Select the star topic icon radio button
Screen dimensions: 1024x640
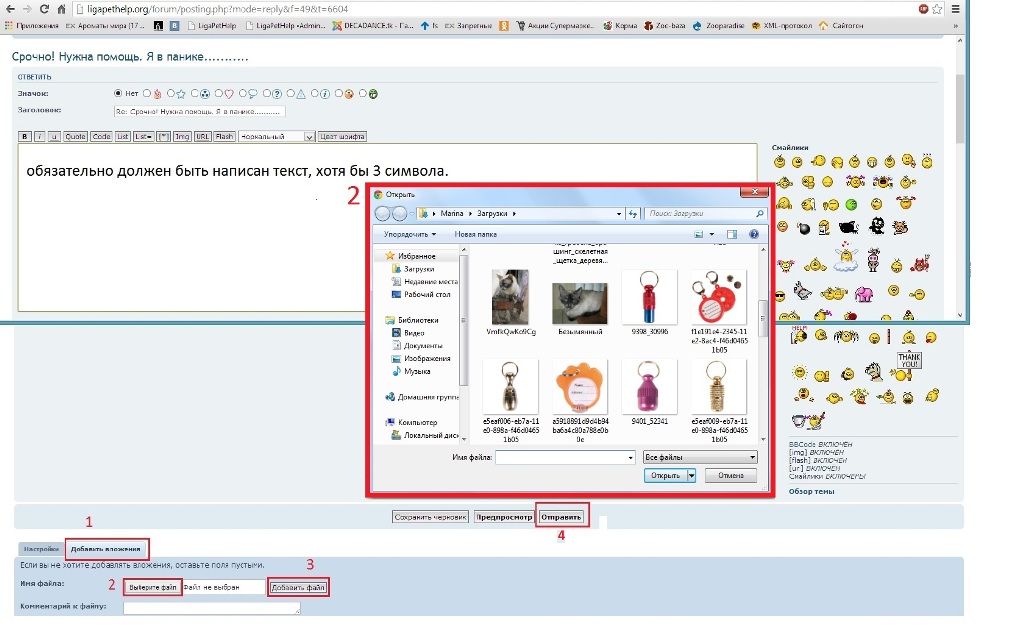pyautogui.click(x=170, y=93)
